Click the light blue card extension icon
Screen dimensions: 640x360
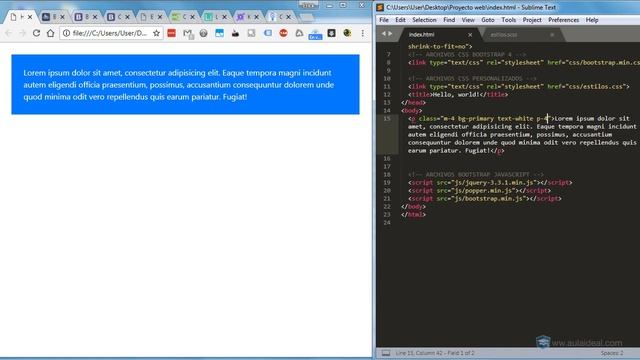(x=267, y=33)
